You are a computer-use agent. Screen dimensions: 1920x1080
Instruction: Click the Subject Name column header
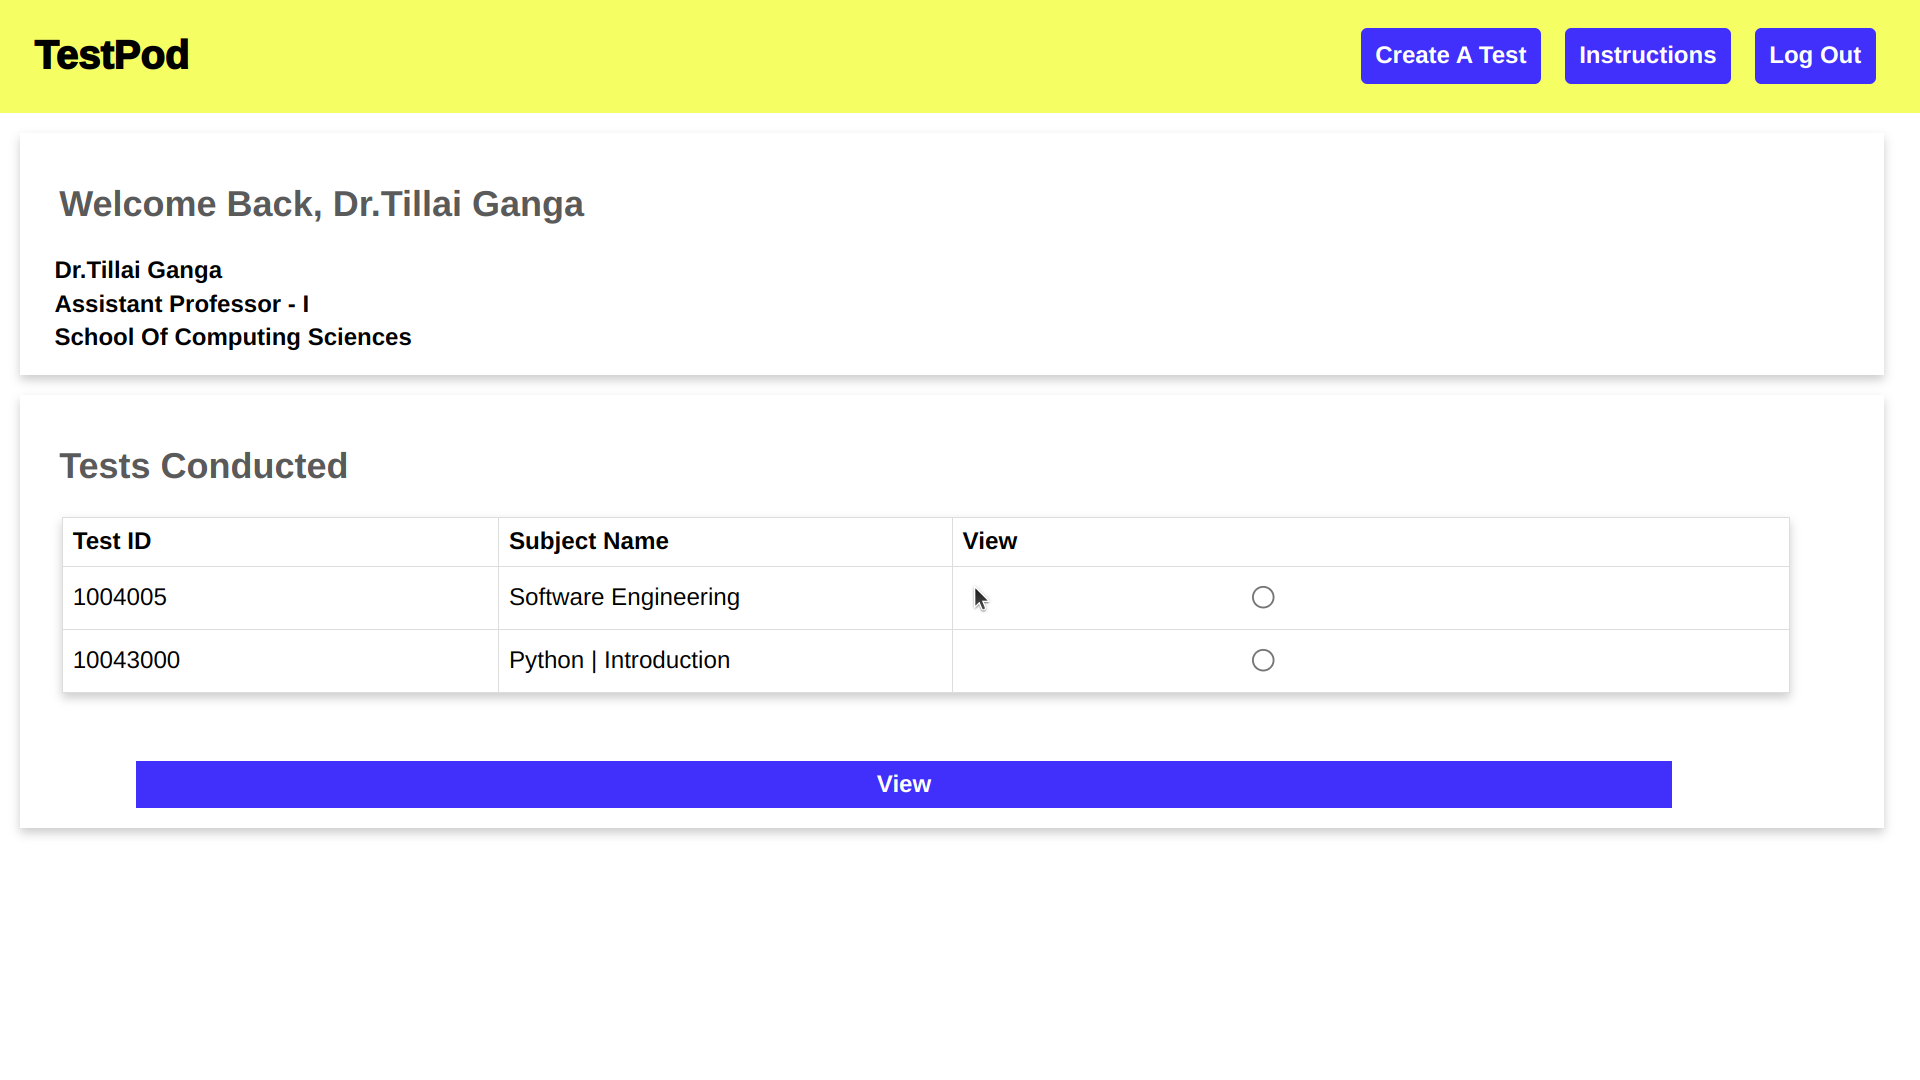point(588,541)
